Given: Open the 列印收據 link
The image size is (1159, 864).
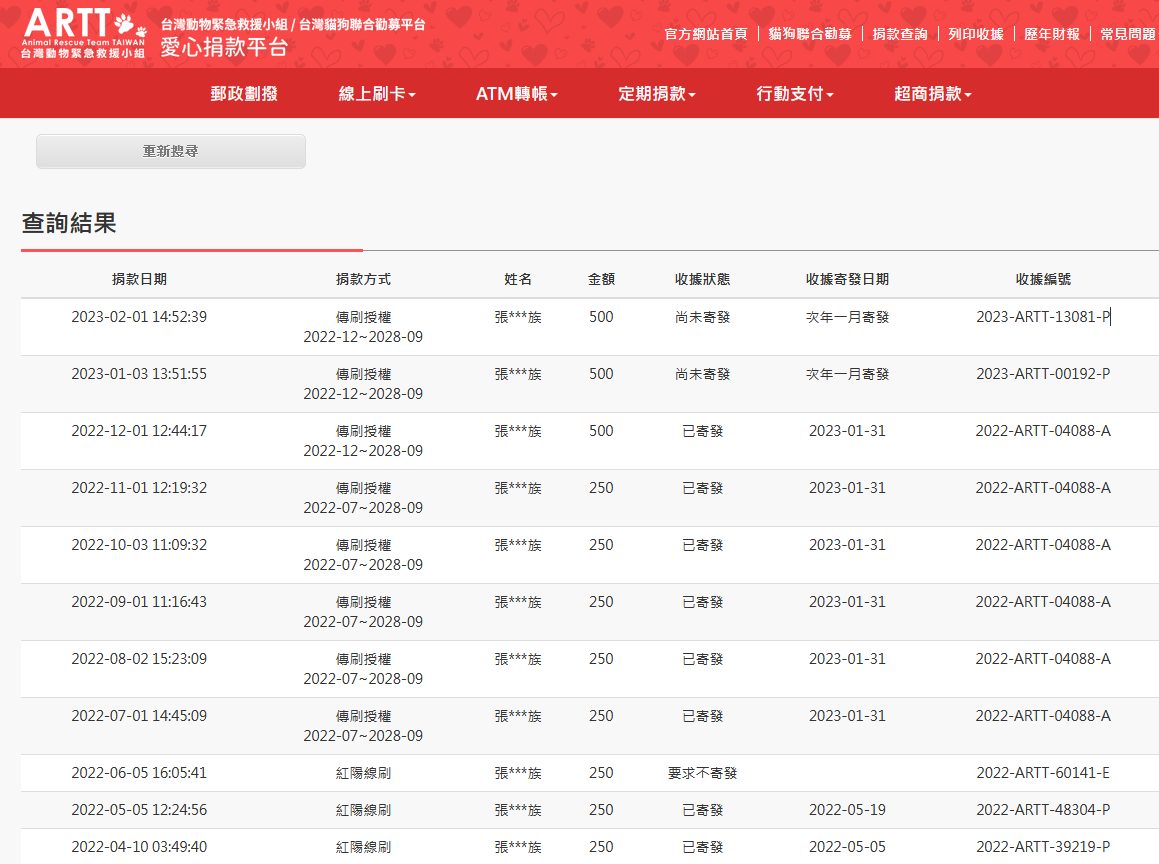Looking at the screenshot, I should coord(976,34).
